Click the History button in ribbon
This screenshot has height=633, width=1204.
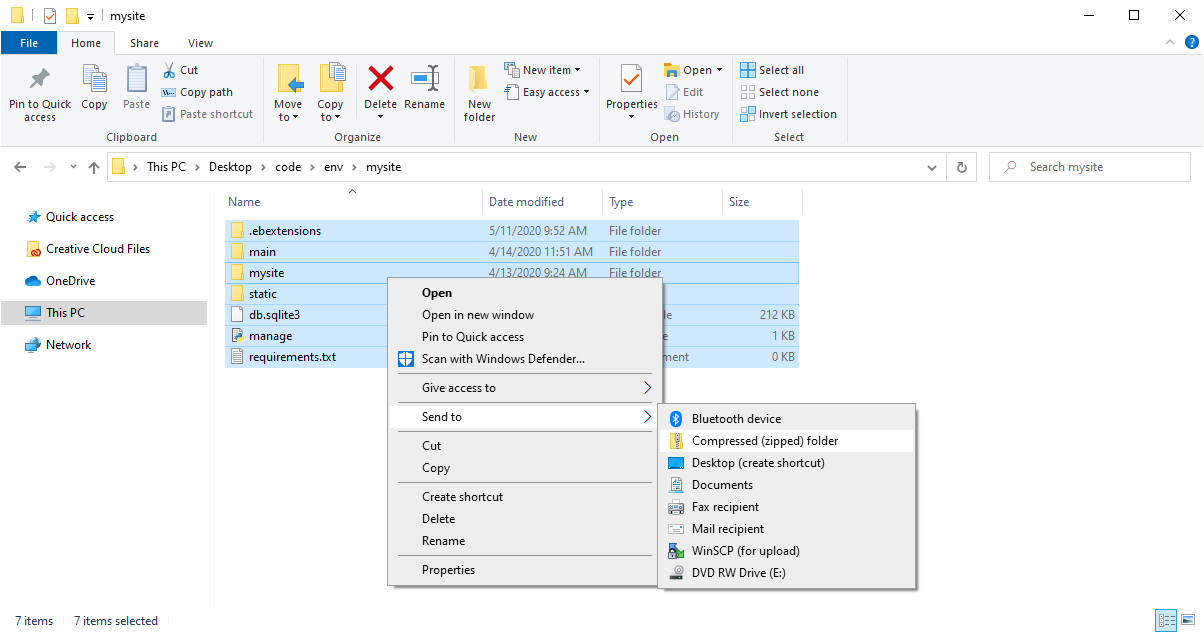click(x=692, y=114)
